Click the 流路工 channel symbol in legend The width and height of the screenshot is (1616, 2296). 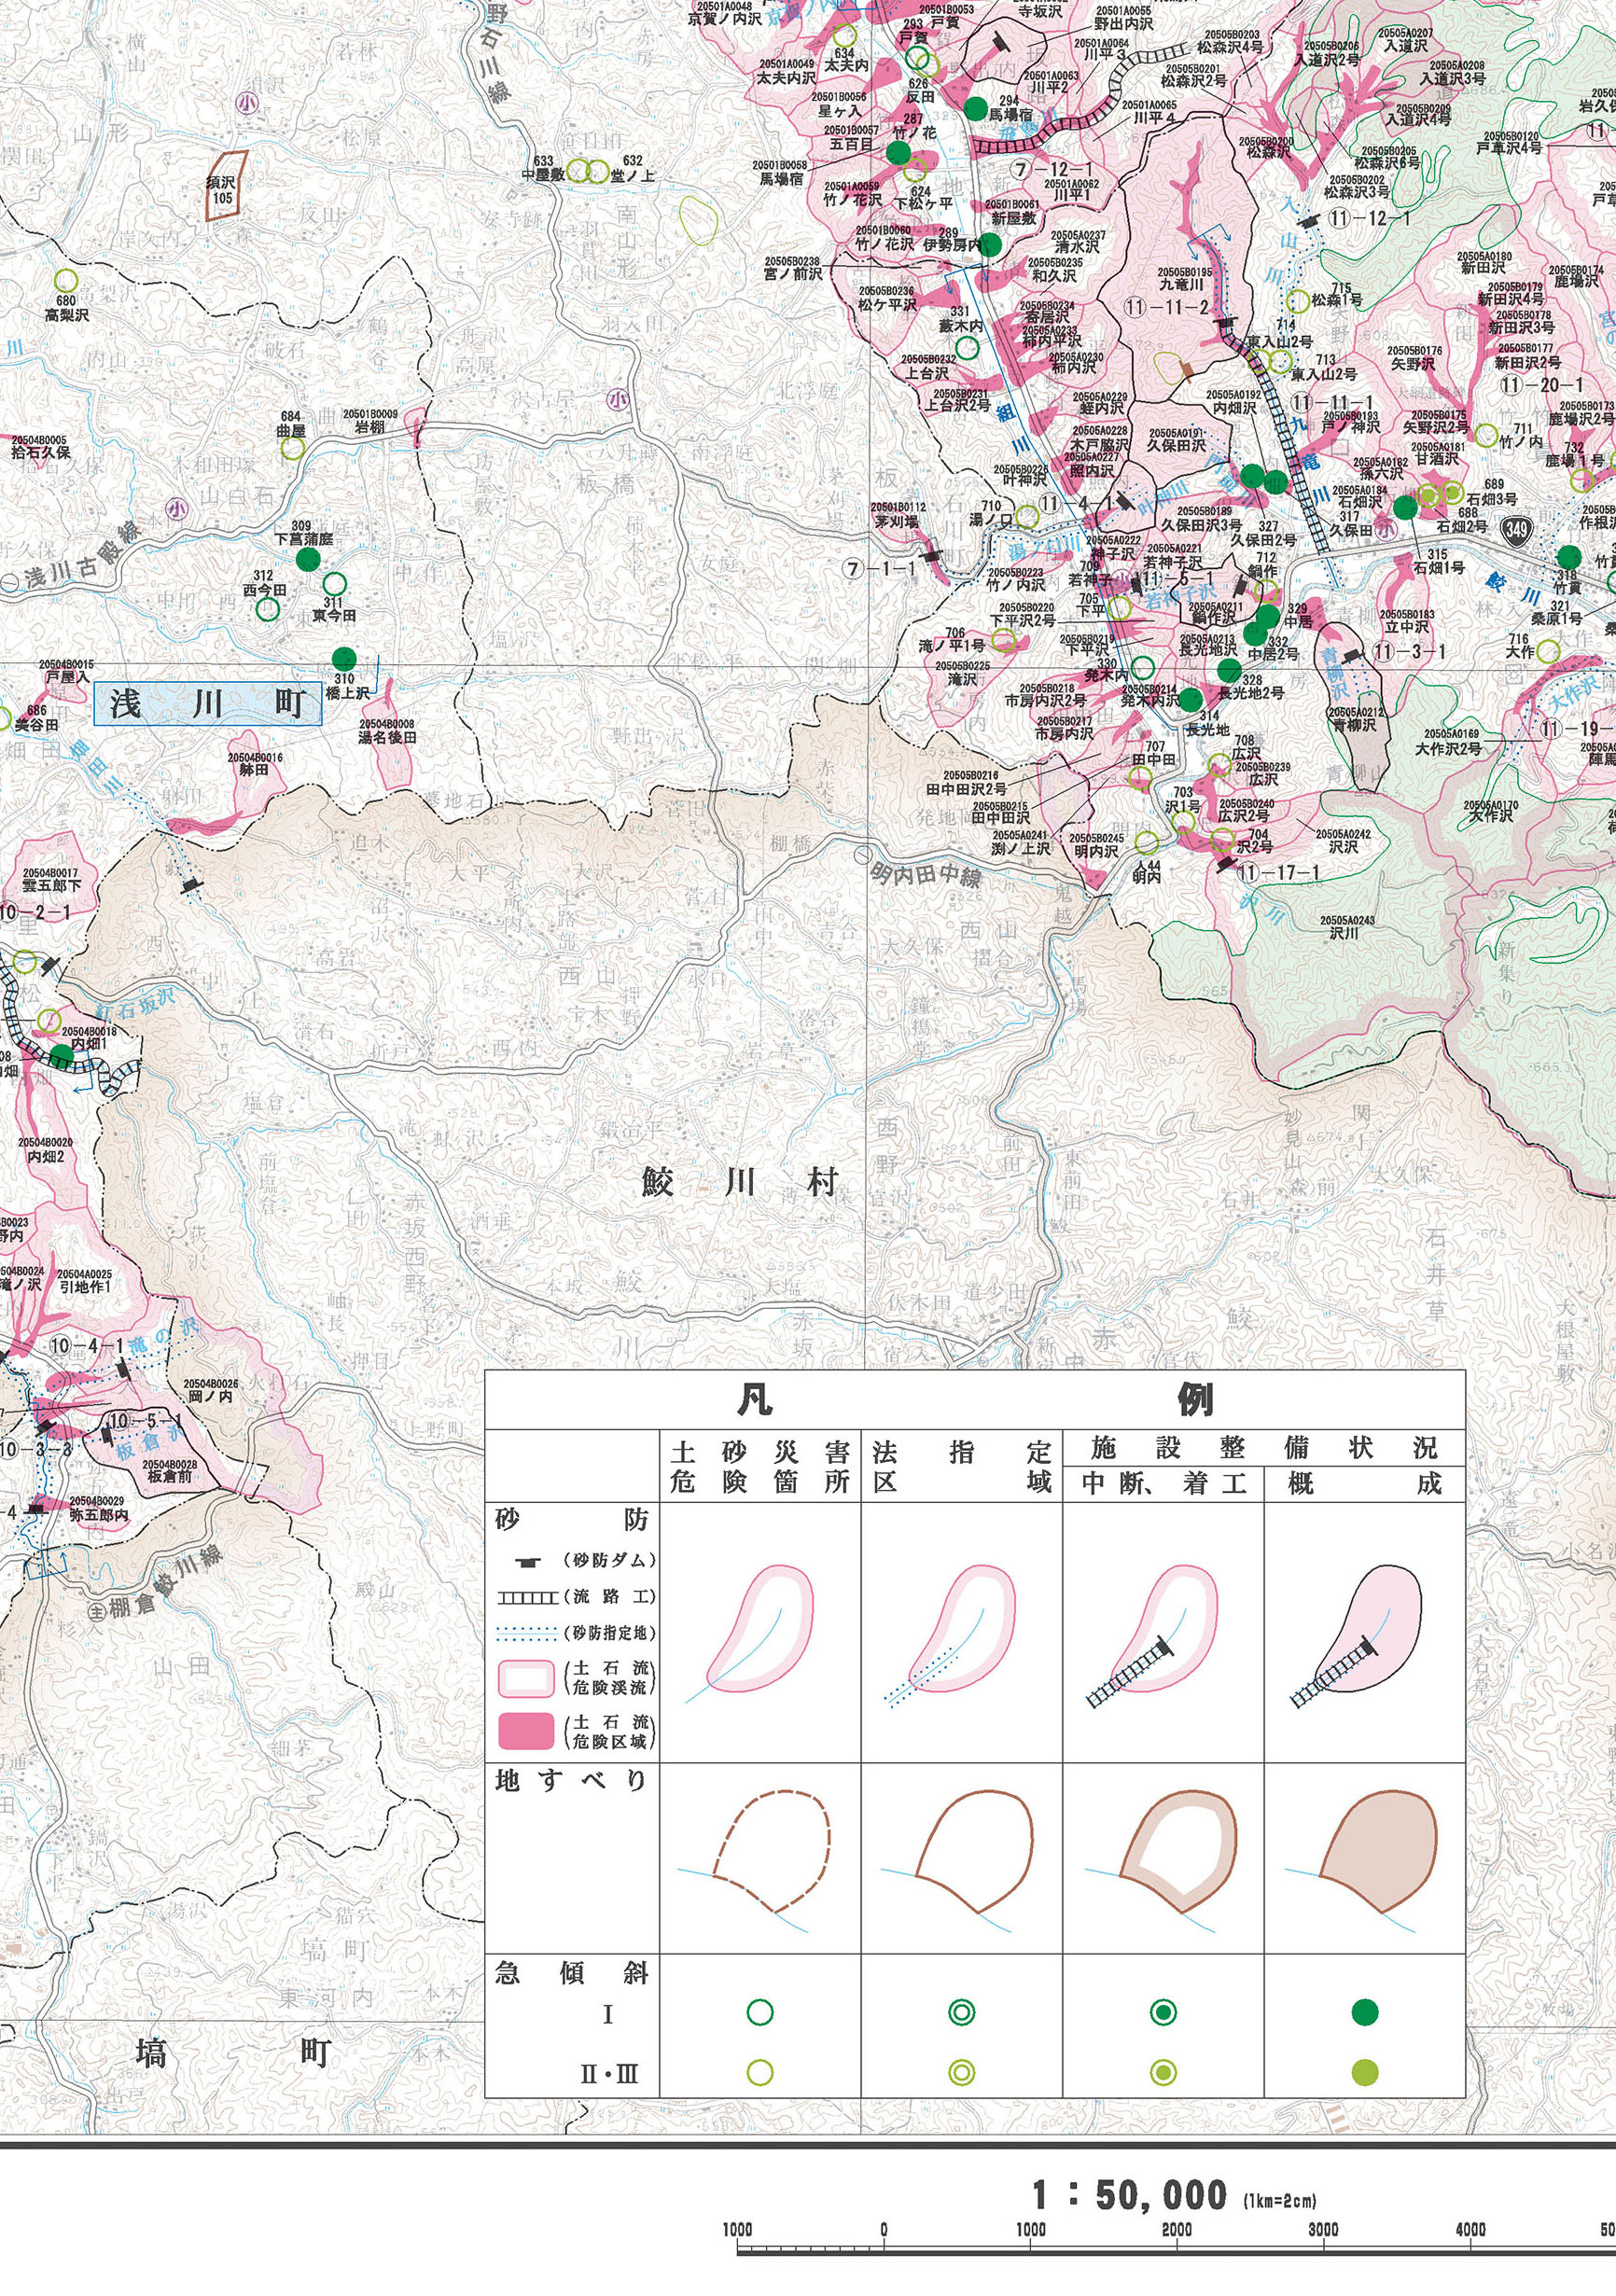click(x=527, y=1598)
